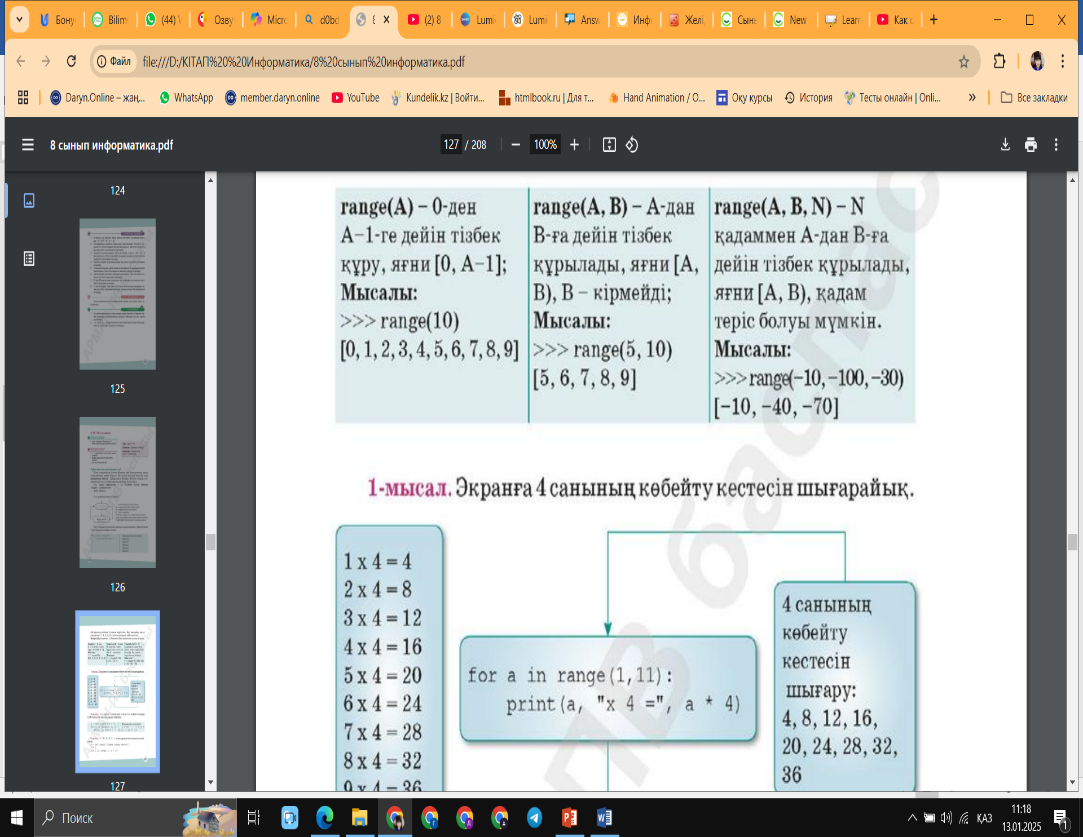Screen dimensions: 1083x837
Task: Open the PDF sidebar menu (hamburger)
Action: pos(28,145)
